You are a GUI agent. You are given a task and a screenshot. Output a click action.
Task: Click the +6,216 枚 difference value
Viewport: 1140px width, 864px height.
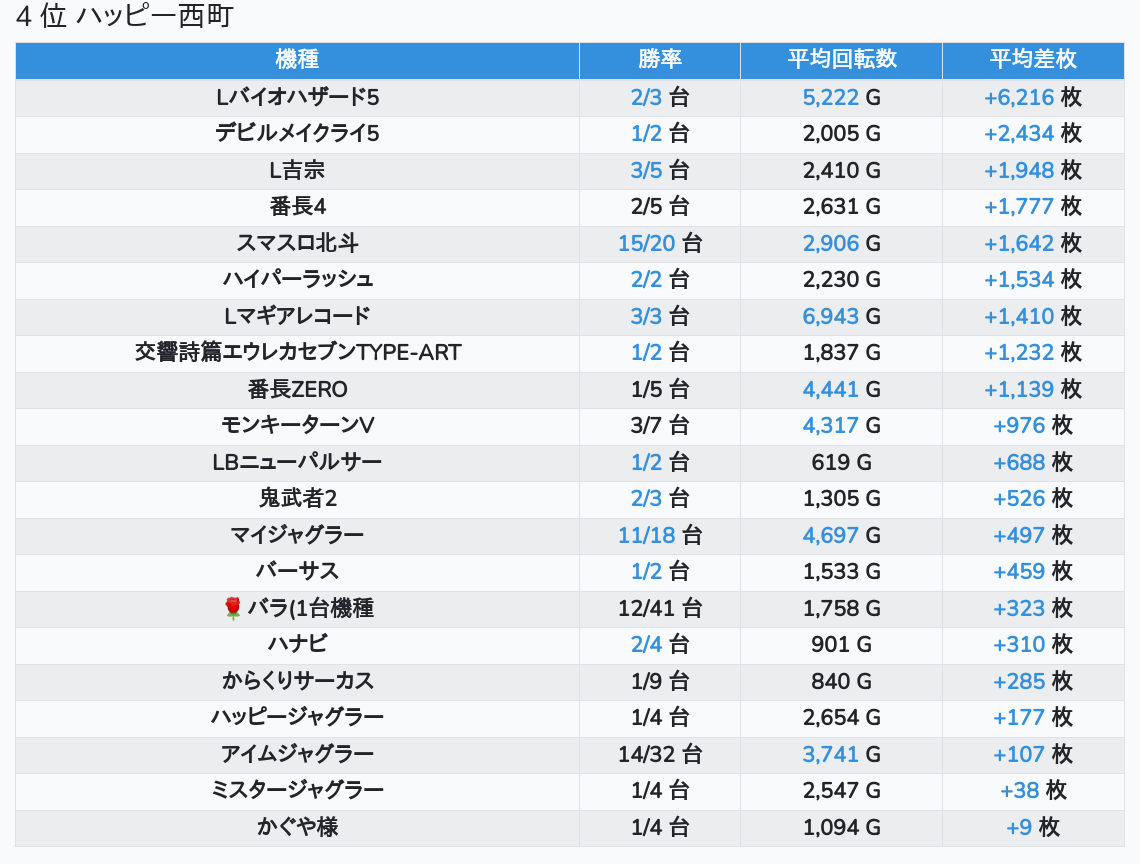coord(1032,97)
